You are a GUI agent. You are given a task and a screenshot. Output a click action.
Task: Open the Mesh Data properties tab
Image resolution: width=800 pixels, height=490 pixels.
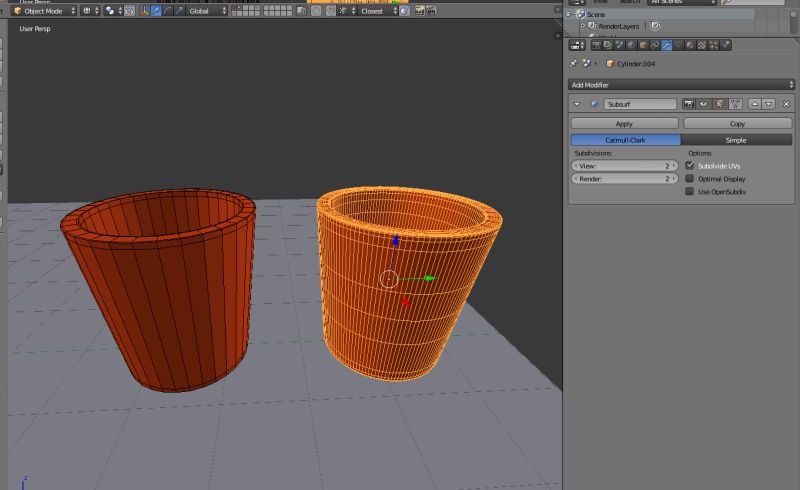click(x=678, y=45)
